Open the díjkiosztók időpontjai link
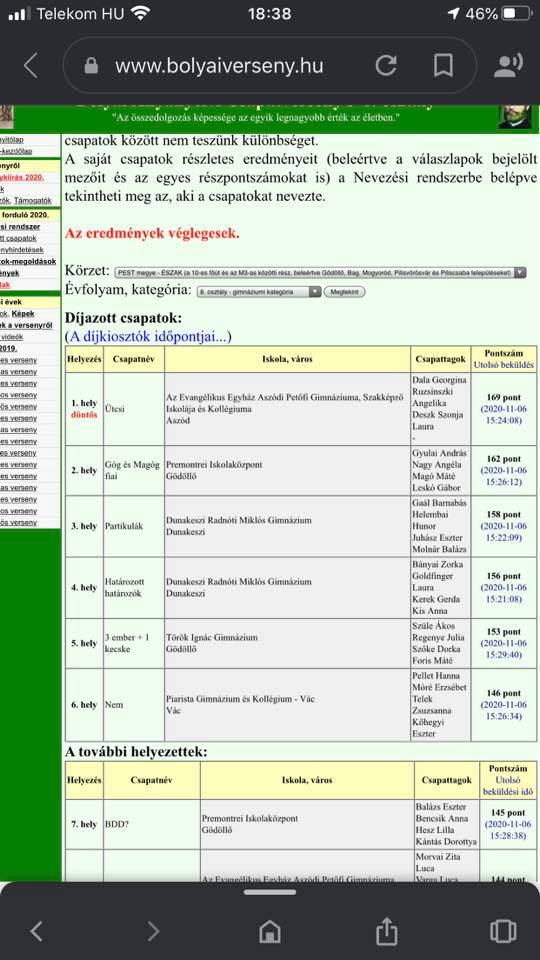 [x=148, y=336]
